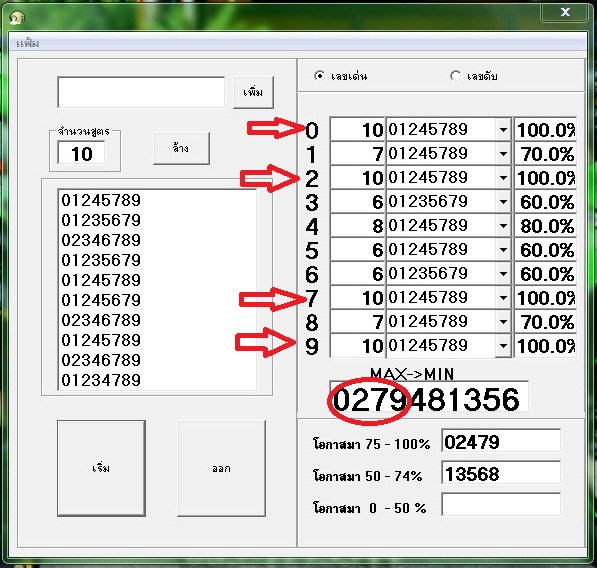Image resolution: width=597 pixels, height=568 pixels.
Task: Close the window with the X button
Action: pyautogui.click(x=564, y=13)
